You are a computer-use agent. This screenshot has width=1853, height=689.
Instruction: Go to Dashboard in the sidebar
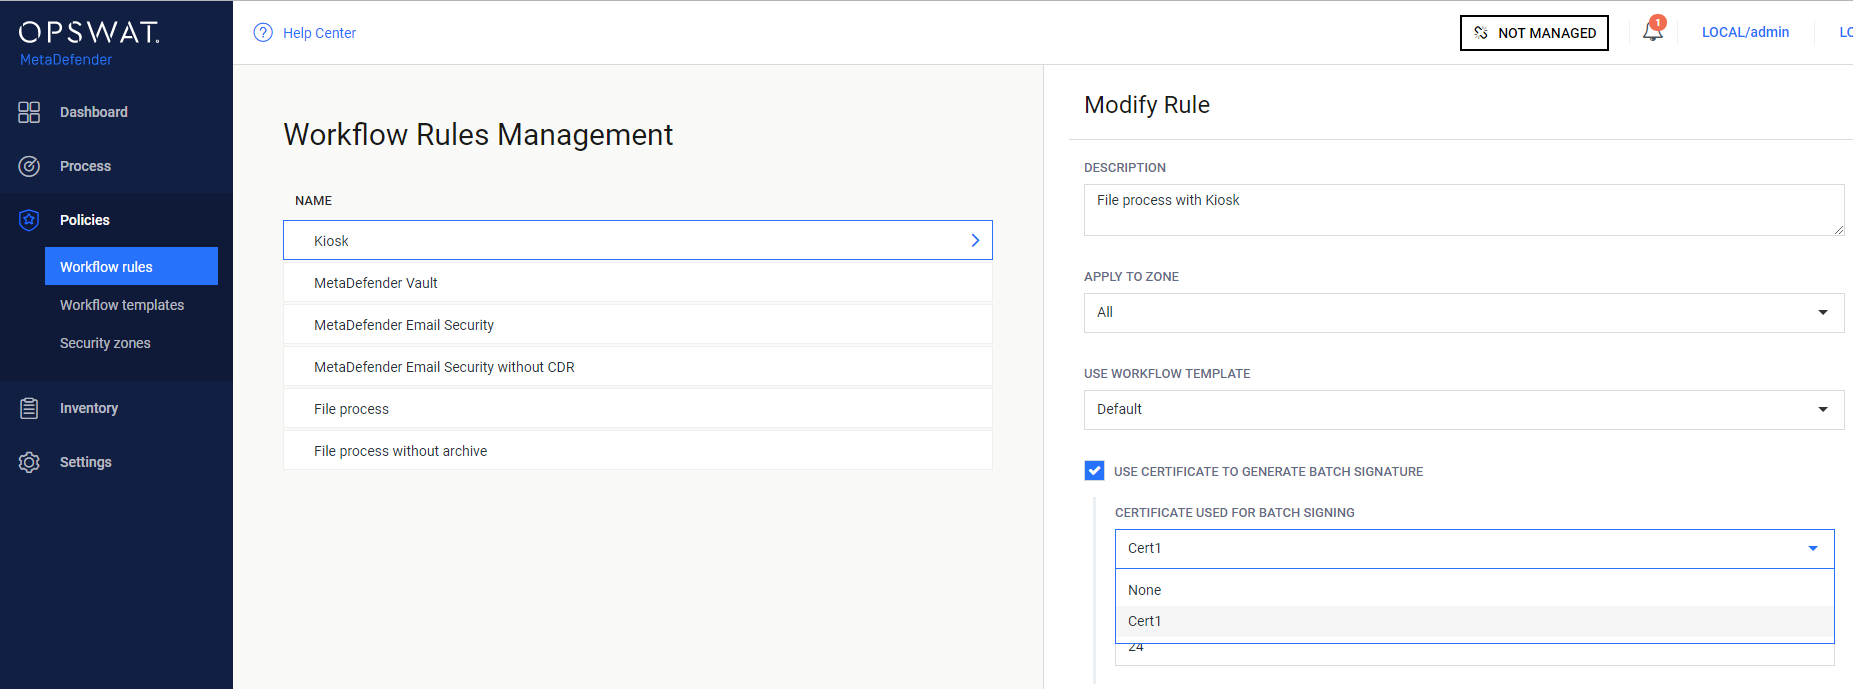[x=94, y=112]
